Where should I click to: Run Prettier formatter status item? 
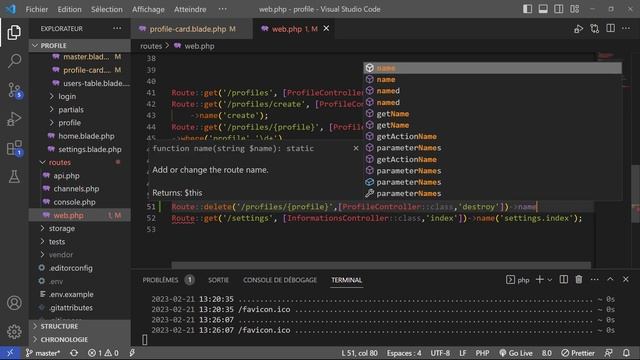578,353
